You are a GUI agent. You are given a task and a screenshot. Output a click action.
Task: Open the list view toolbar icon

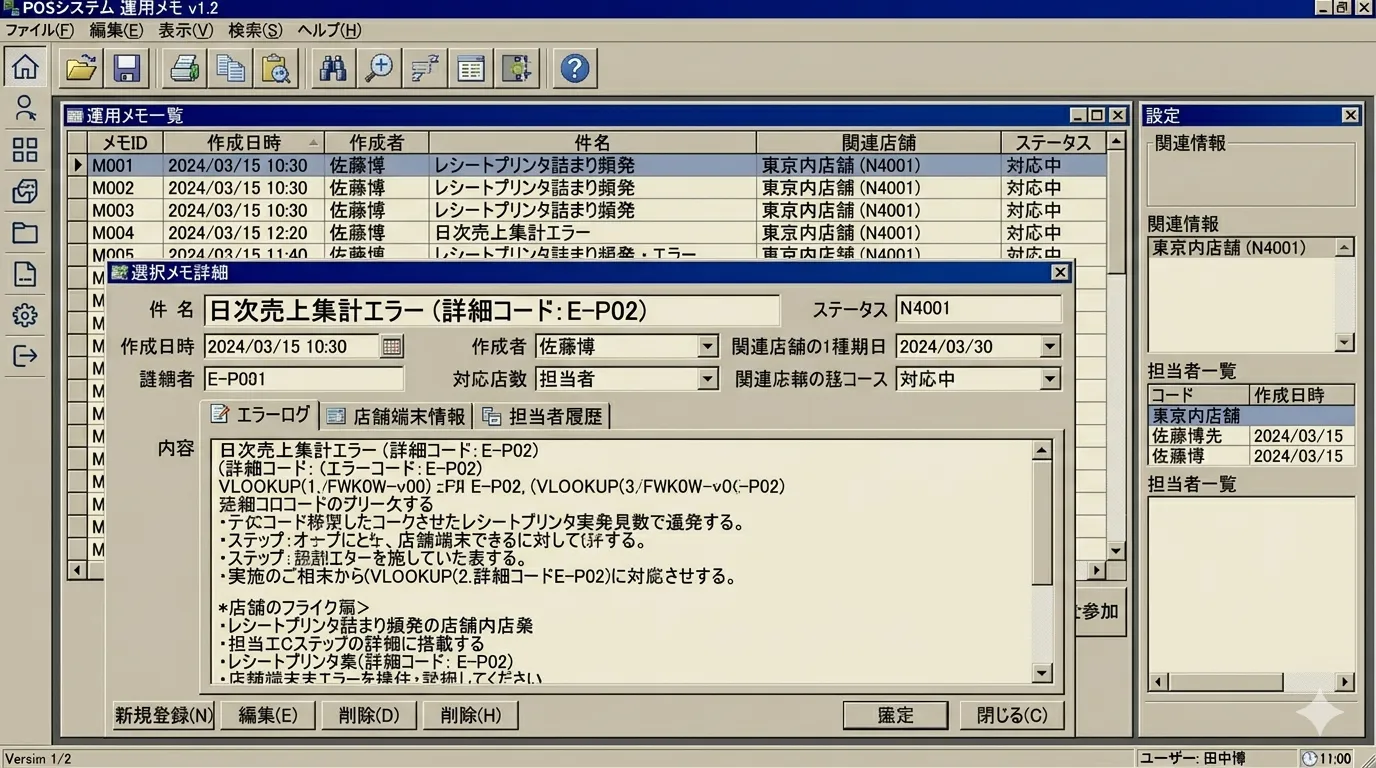click(x=471, y=68)
